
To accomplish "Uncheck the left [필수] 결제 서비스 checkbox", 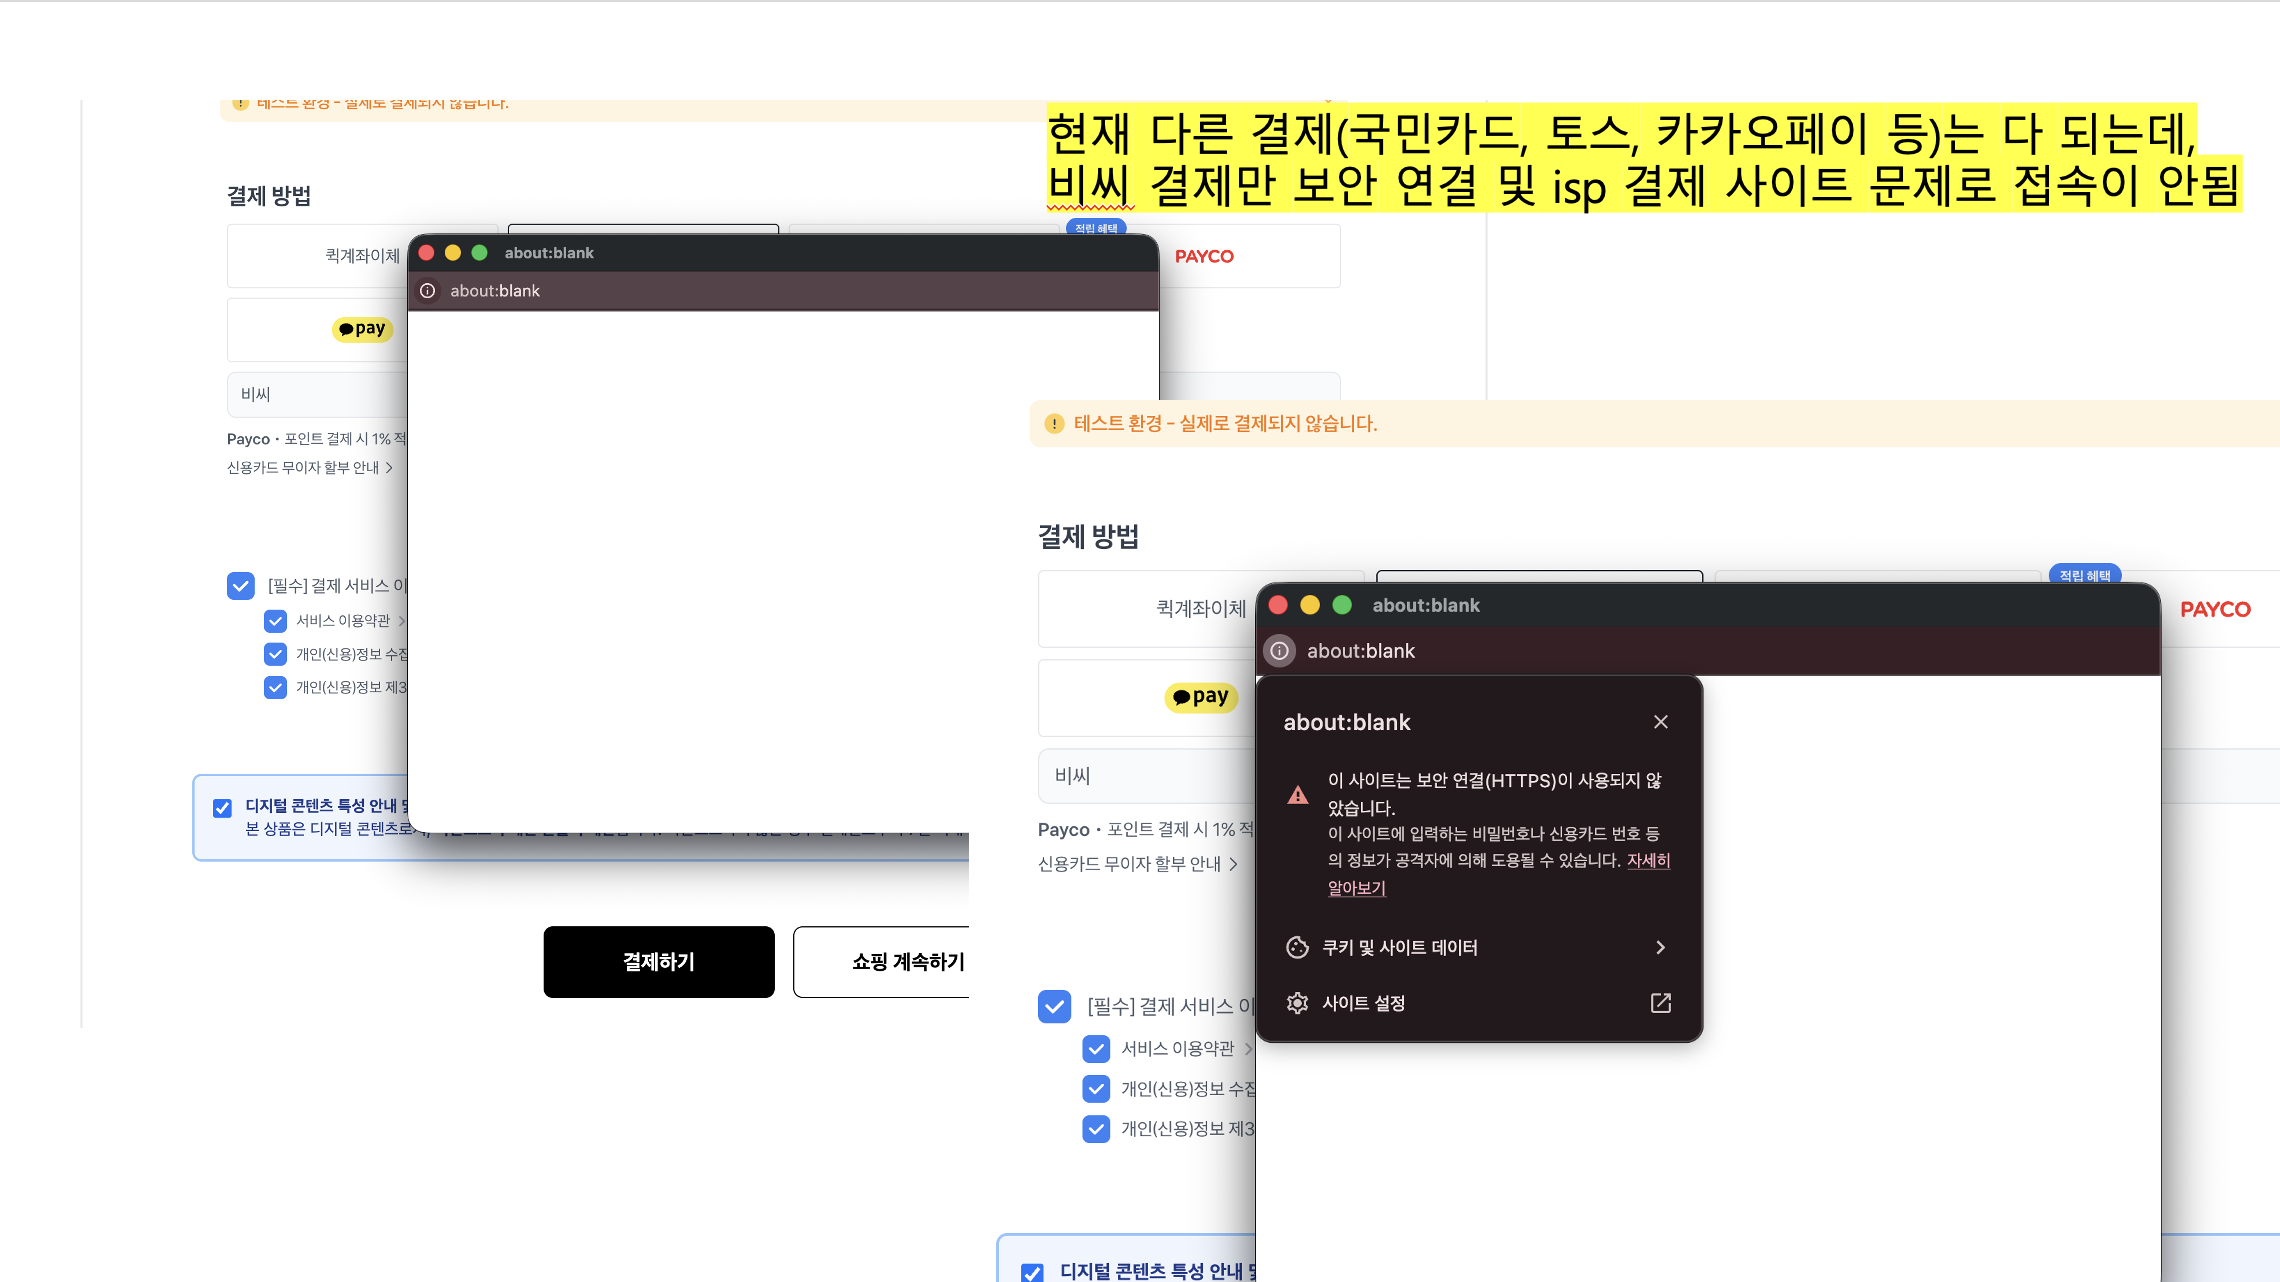I will click(x=241, y=585).
